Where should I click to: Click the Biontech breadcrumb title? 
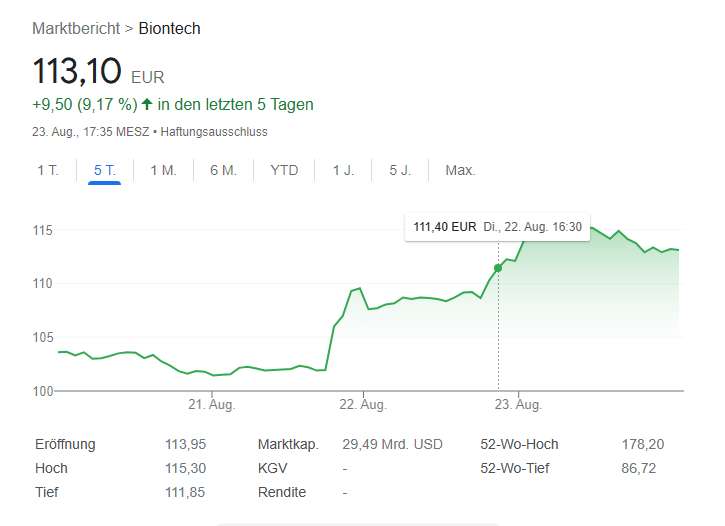(169, 29)
